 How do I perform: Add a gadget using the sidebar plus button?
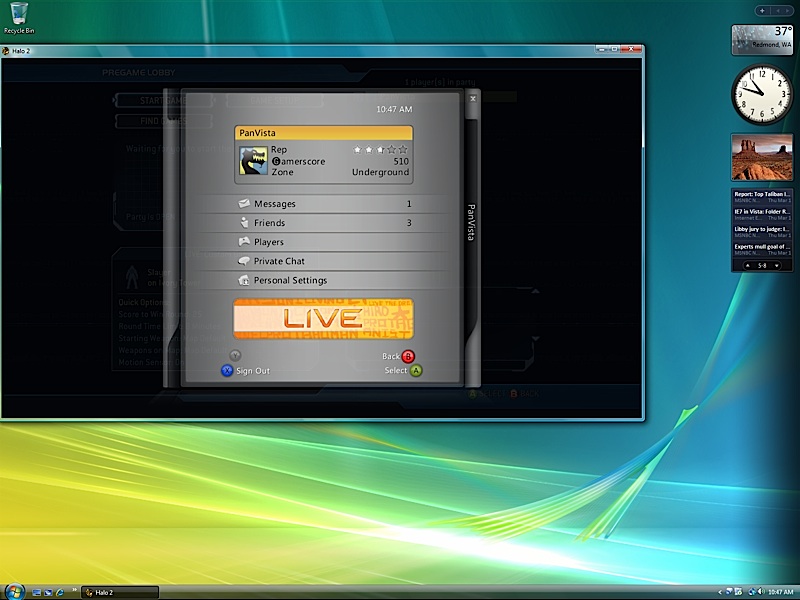pos(763,10)
